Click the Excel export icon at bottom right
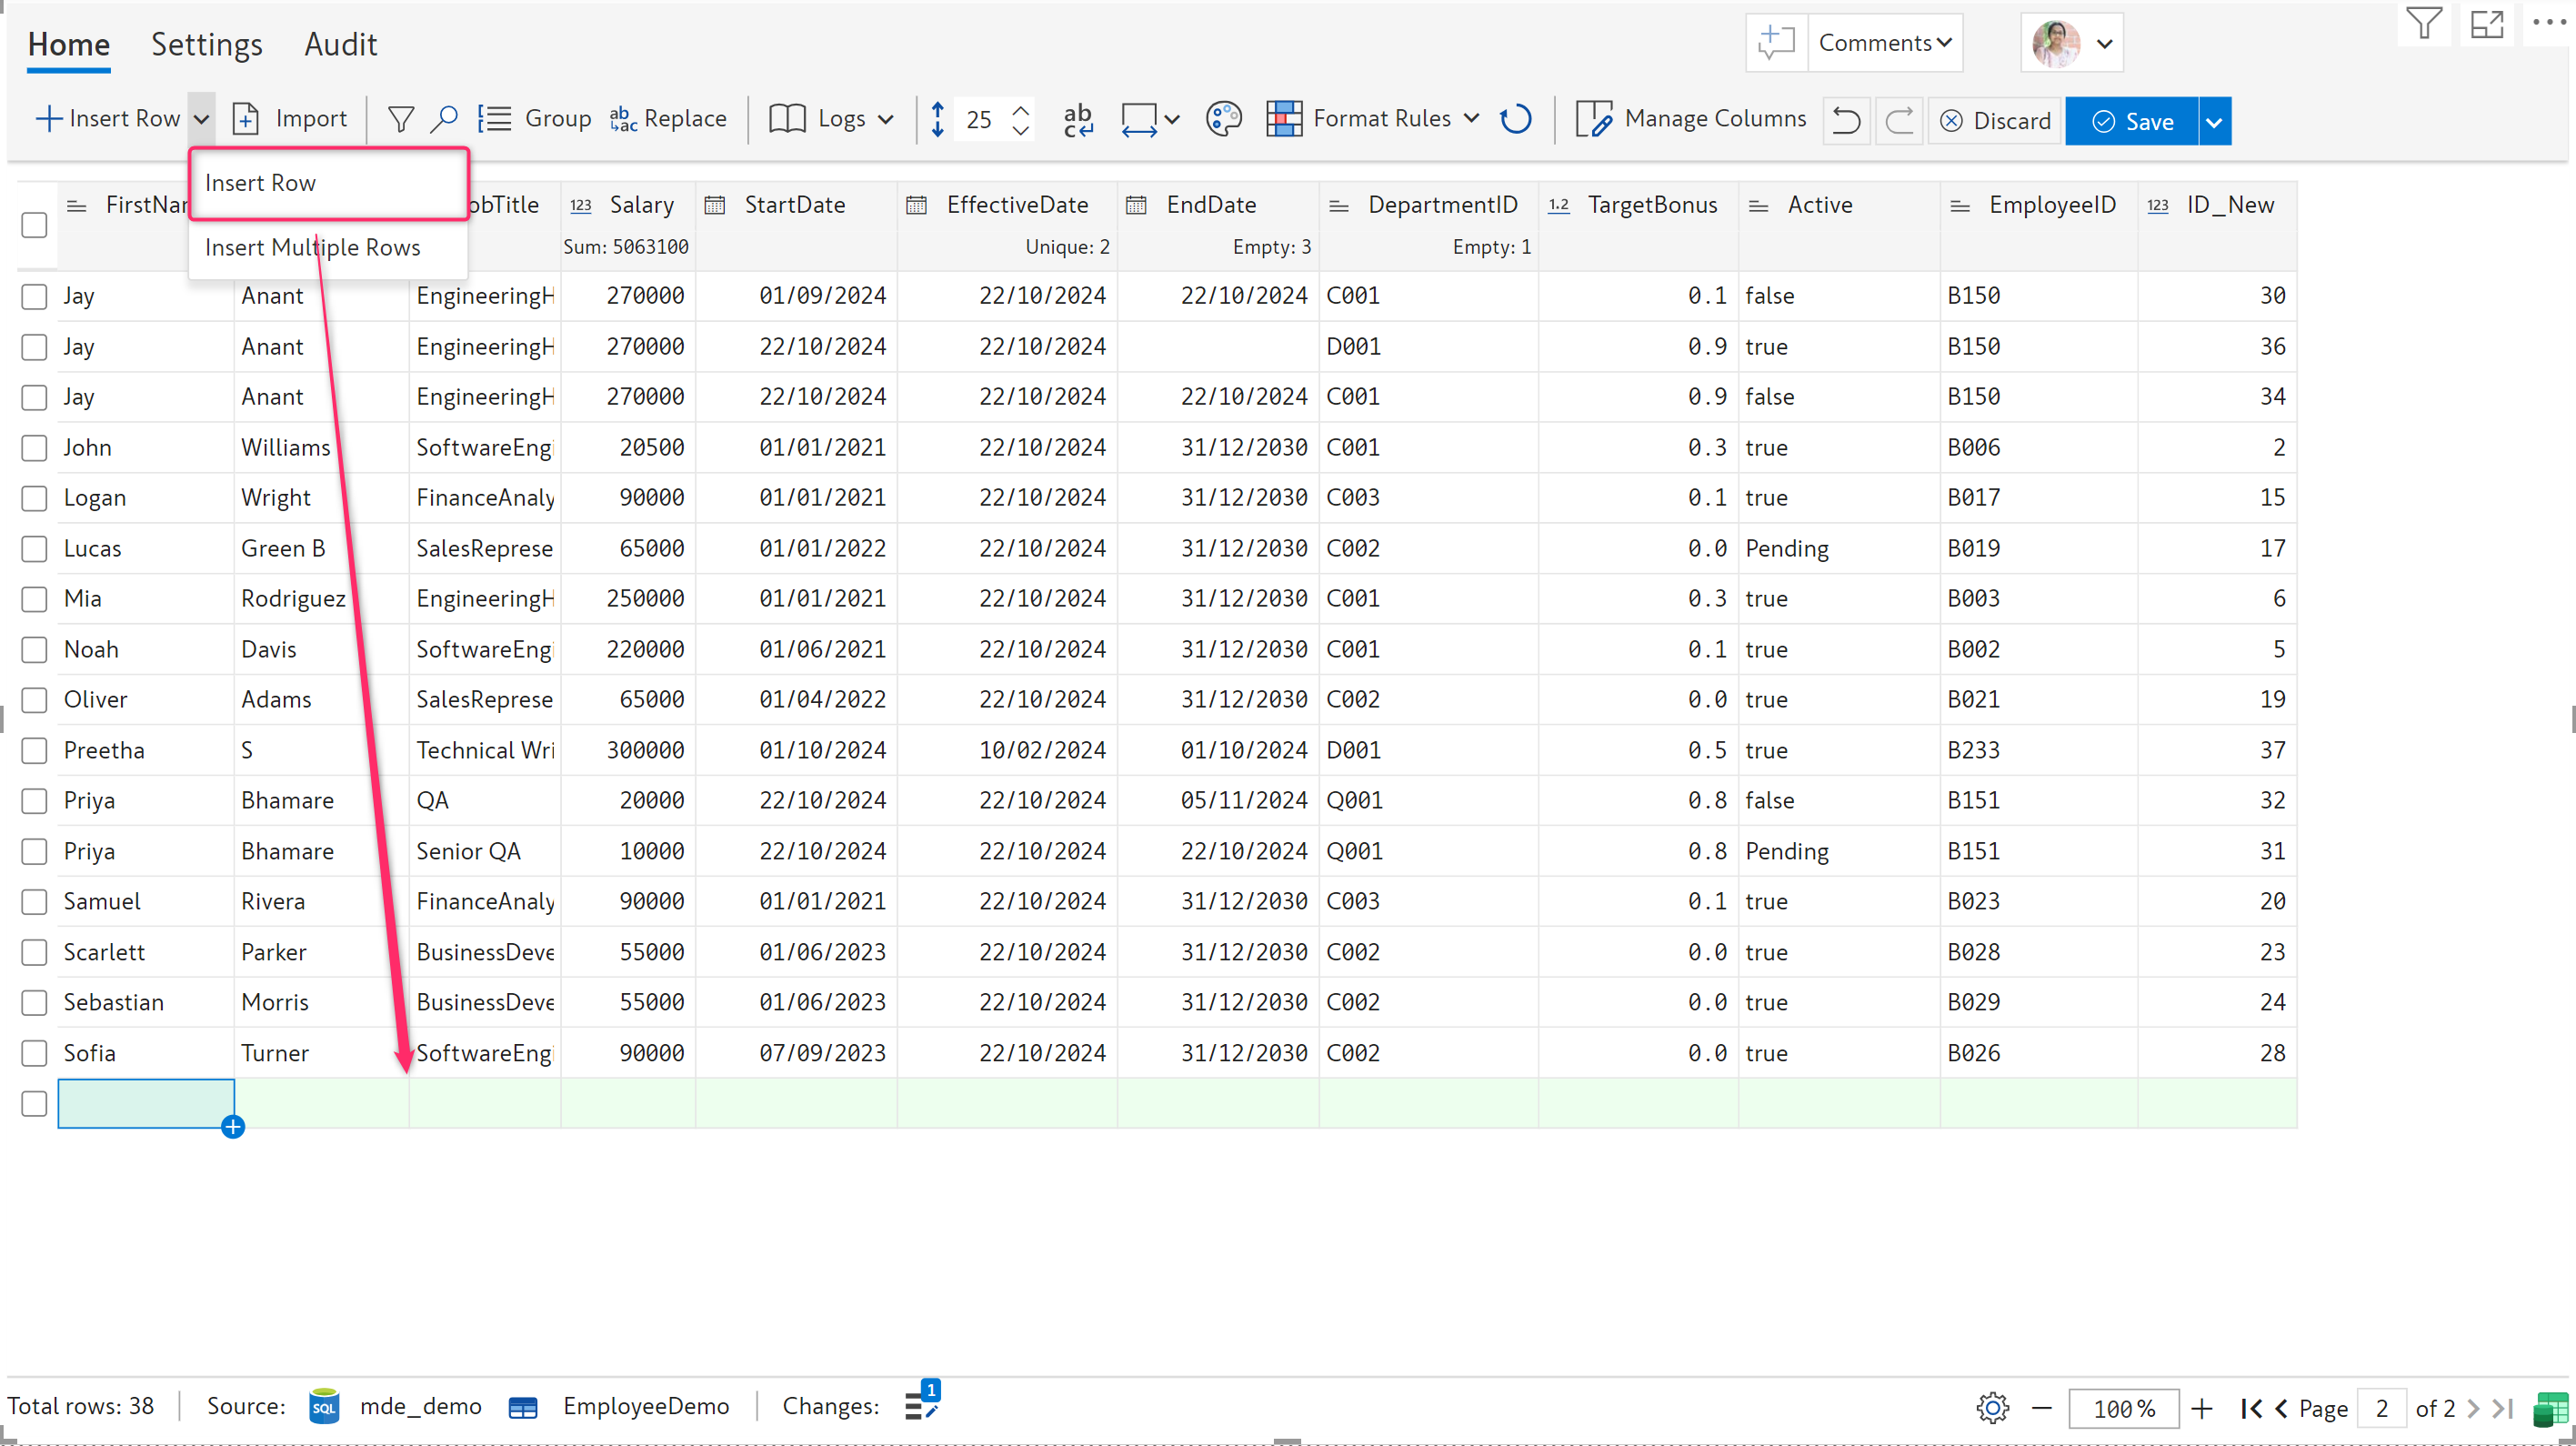 pos(2550,1408)
